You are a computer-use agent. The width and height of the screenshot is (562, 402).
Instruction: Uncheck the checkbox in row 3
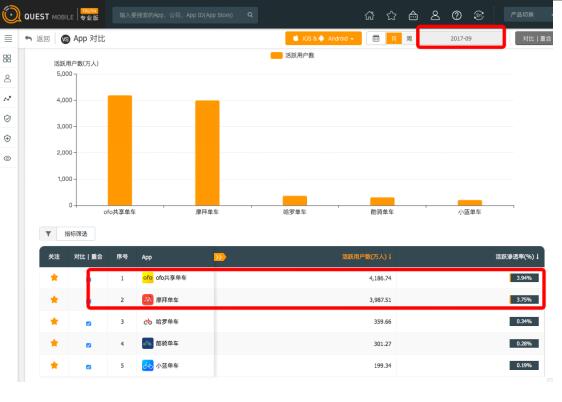pos(89,324)
